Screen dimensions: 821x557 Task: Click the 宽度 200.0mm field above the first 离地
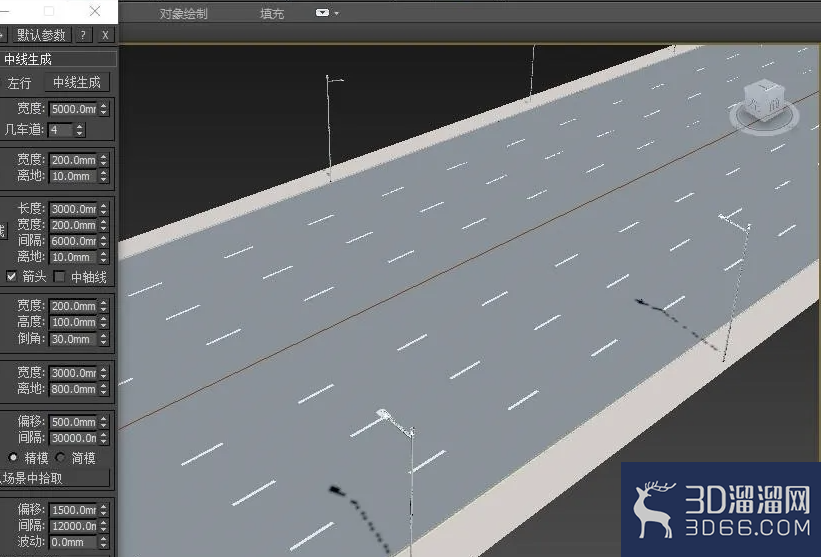74,160
